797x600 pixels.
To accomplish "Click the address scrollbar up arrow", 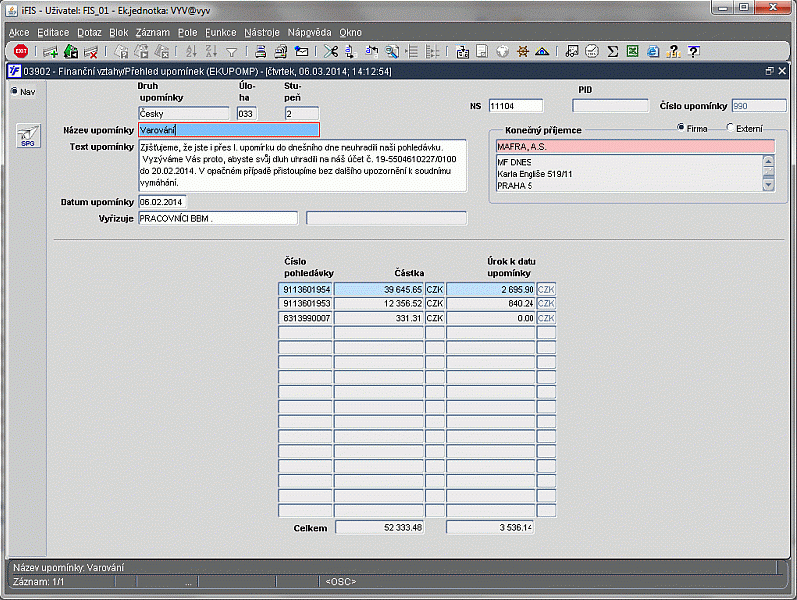I will coord(768,162).
